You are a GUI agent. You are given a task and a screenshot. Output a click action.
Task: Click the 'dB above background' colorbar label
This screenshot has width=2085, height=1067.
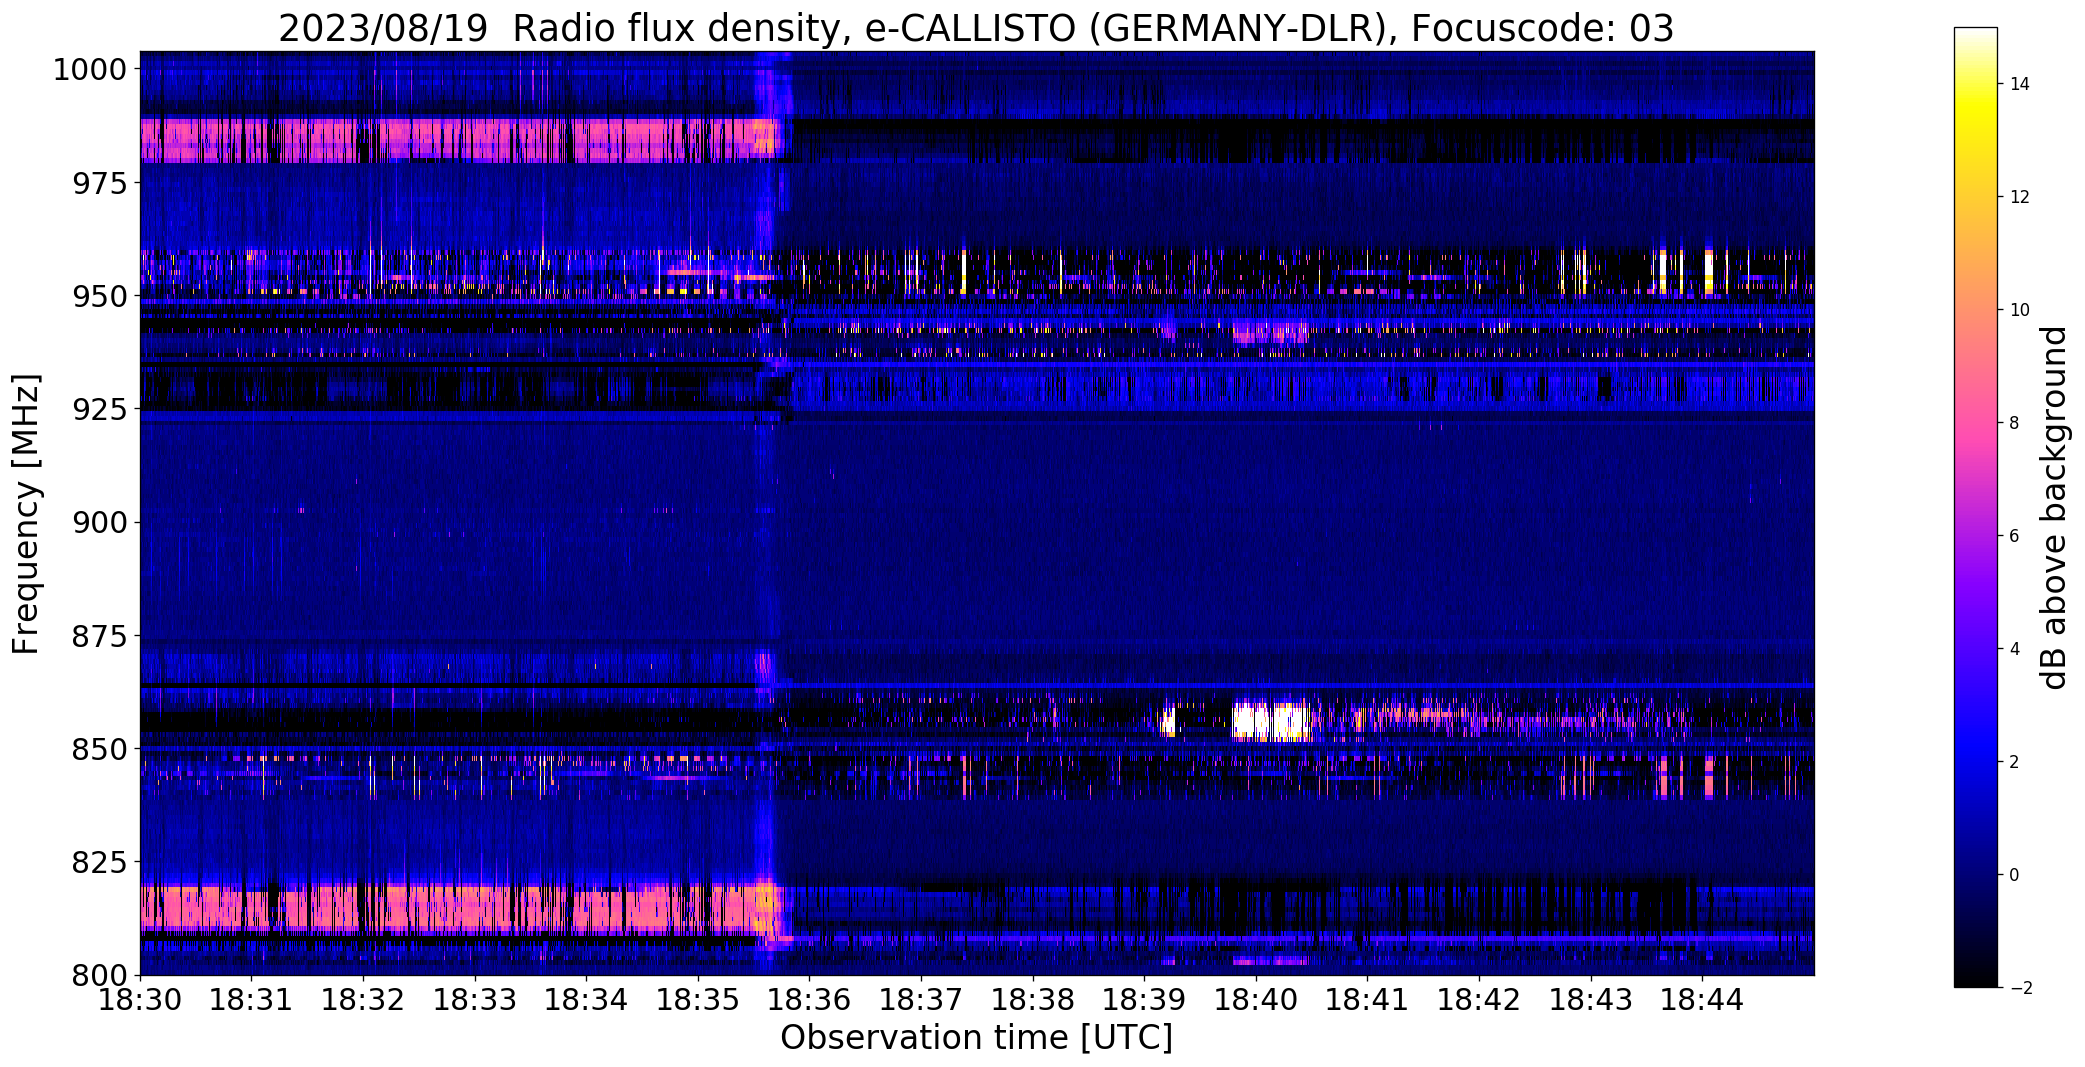pos(2054,508)
